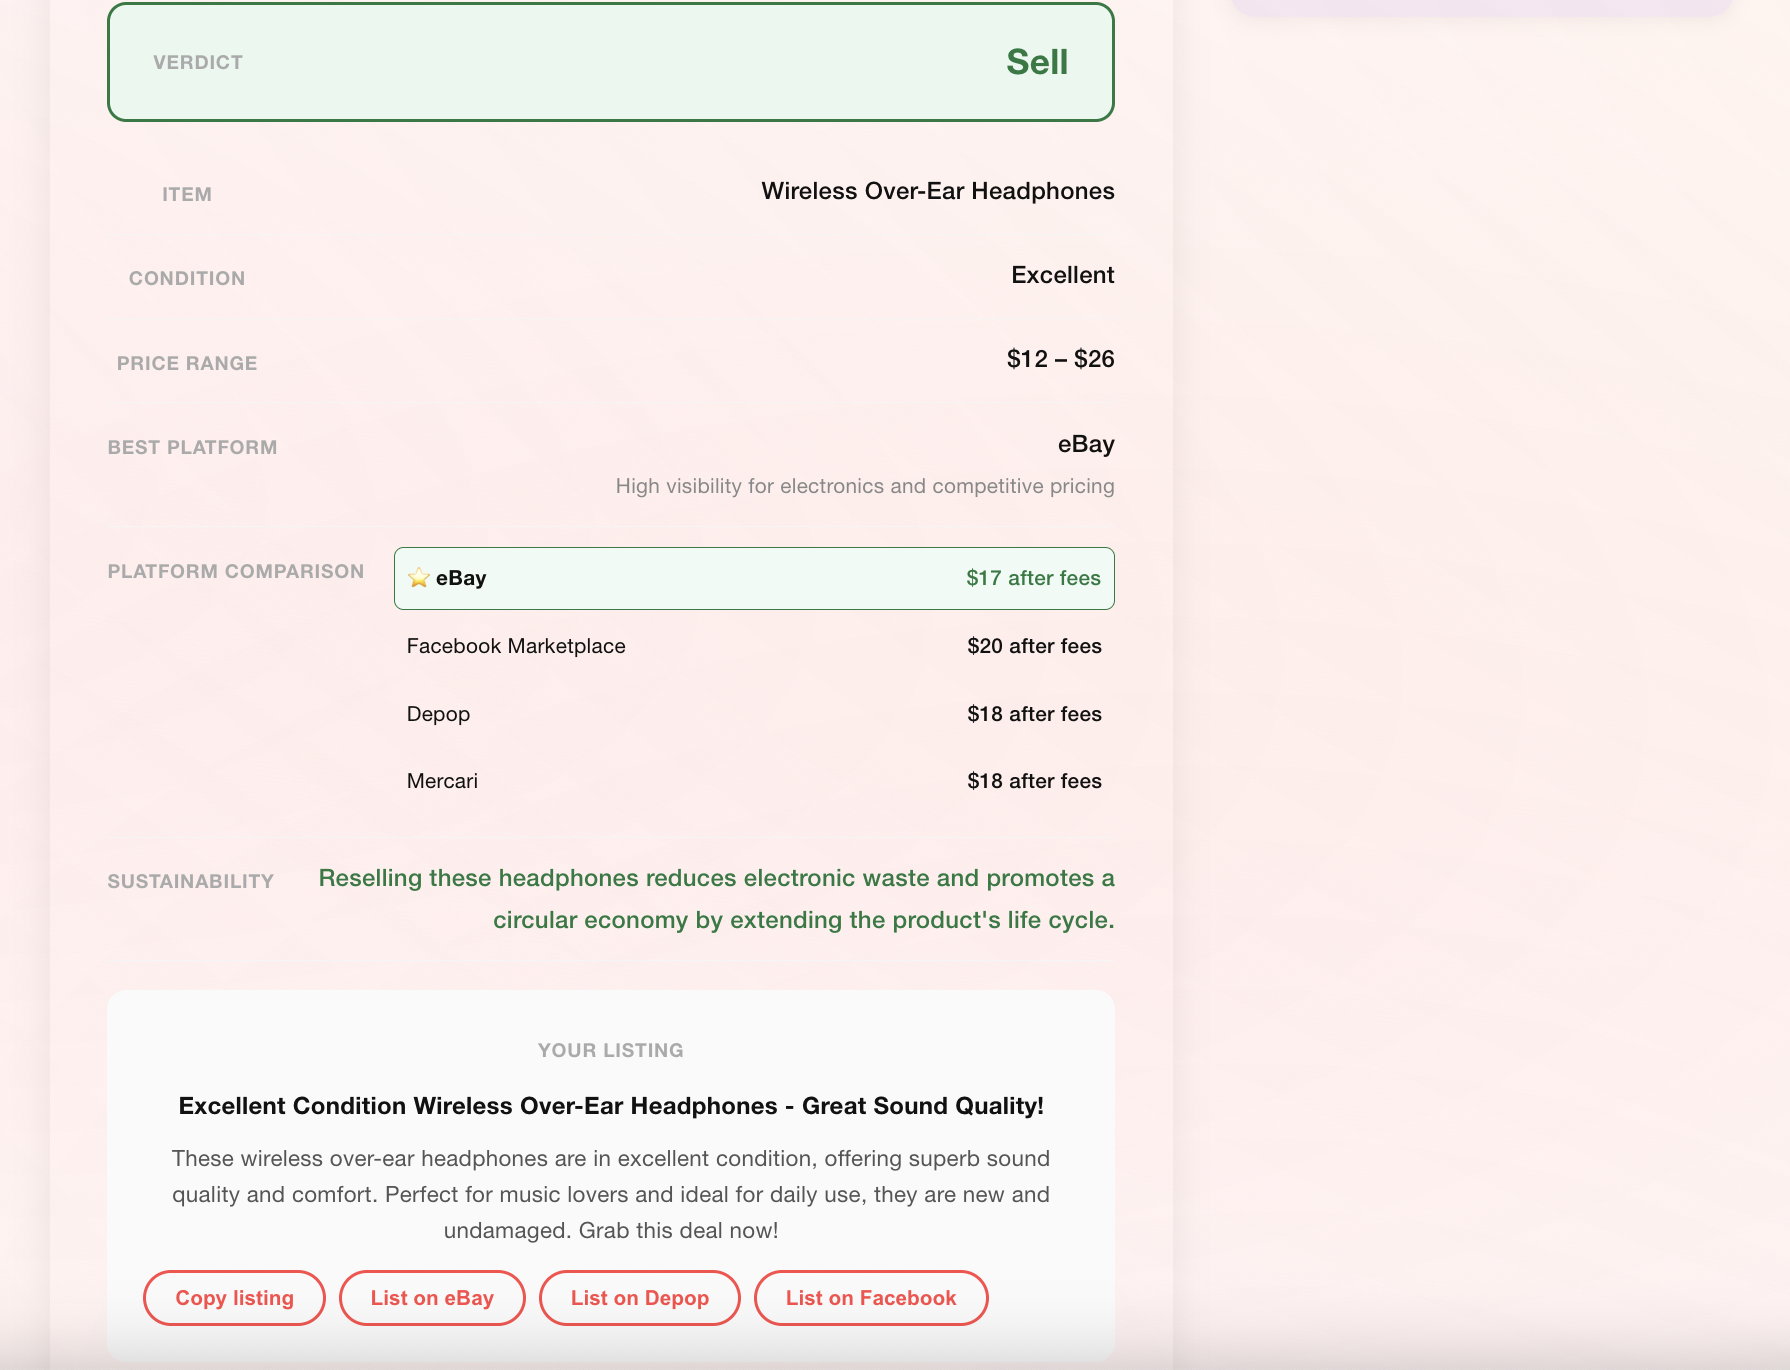Click the bold listing title
Screen dimensions: 1790x1370
611,1106
